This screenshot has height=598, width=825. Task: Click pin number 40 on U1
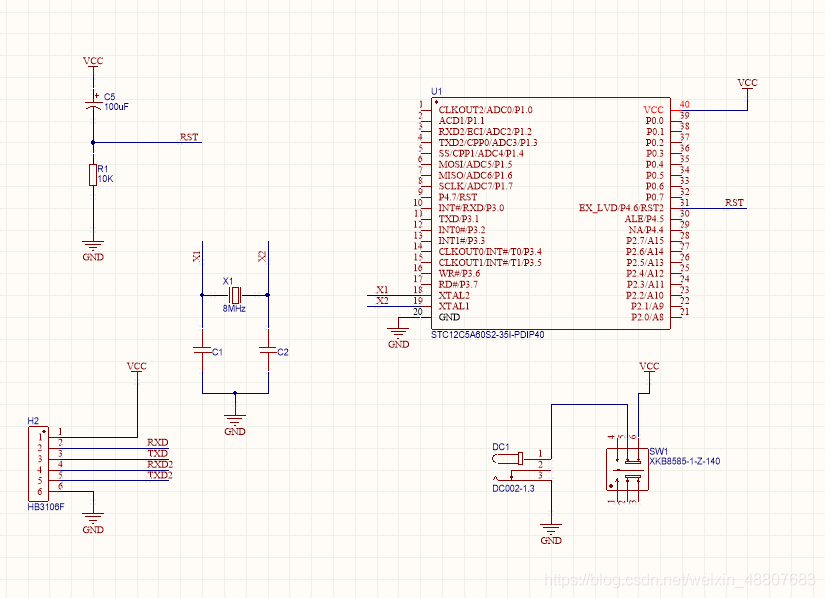coord(685,104)
